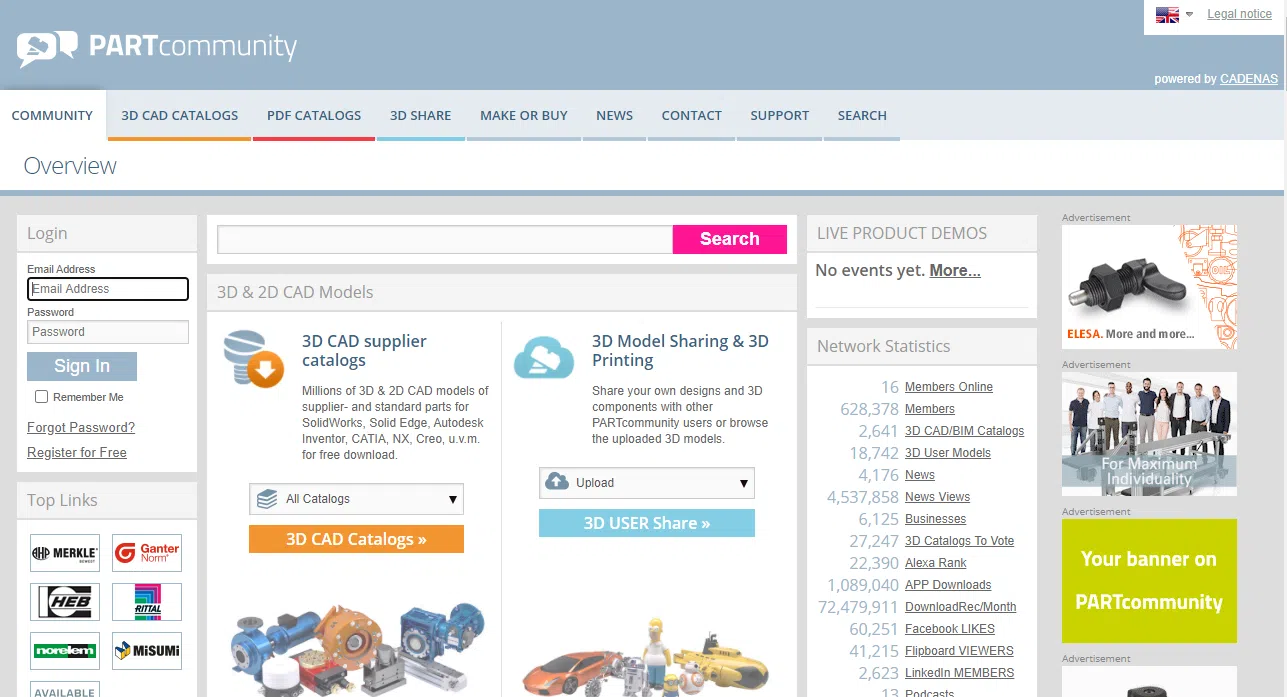Select the MiSUMi partner logo
The height and width of the screenshot is (697, 1287).
tap(146, 650)
